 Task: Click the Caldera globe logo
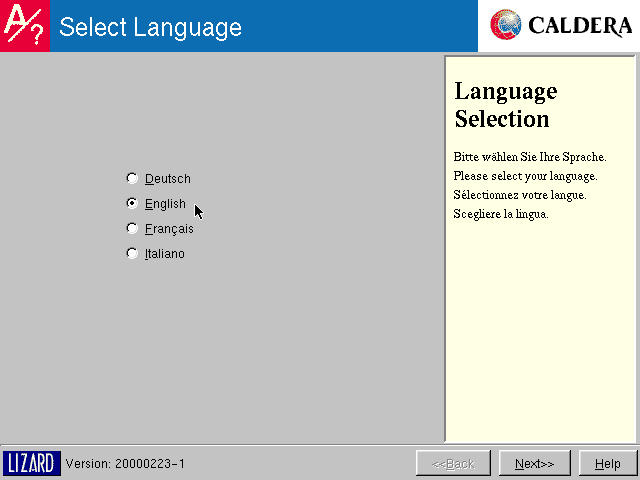point(508,26)
